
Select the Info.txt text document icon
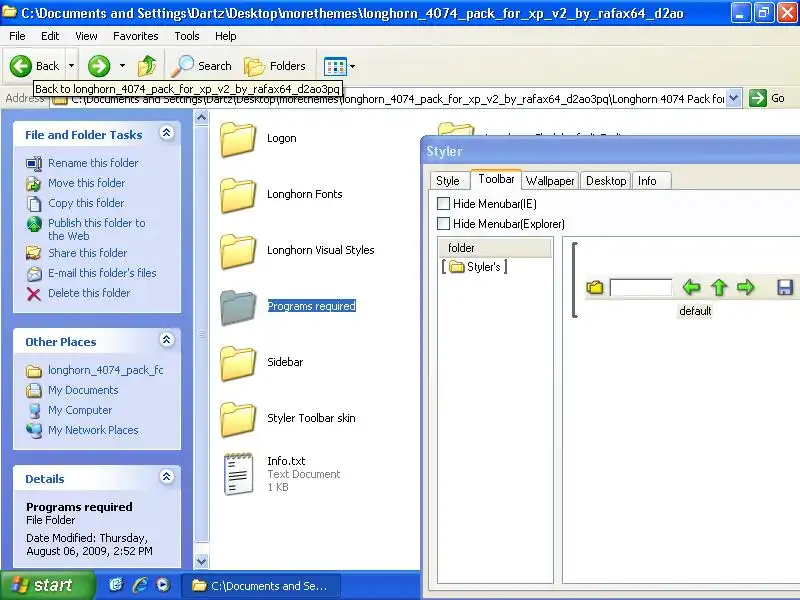click(238, 474)
